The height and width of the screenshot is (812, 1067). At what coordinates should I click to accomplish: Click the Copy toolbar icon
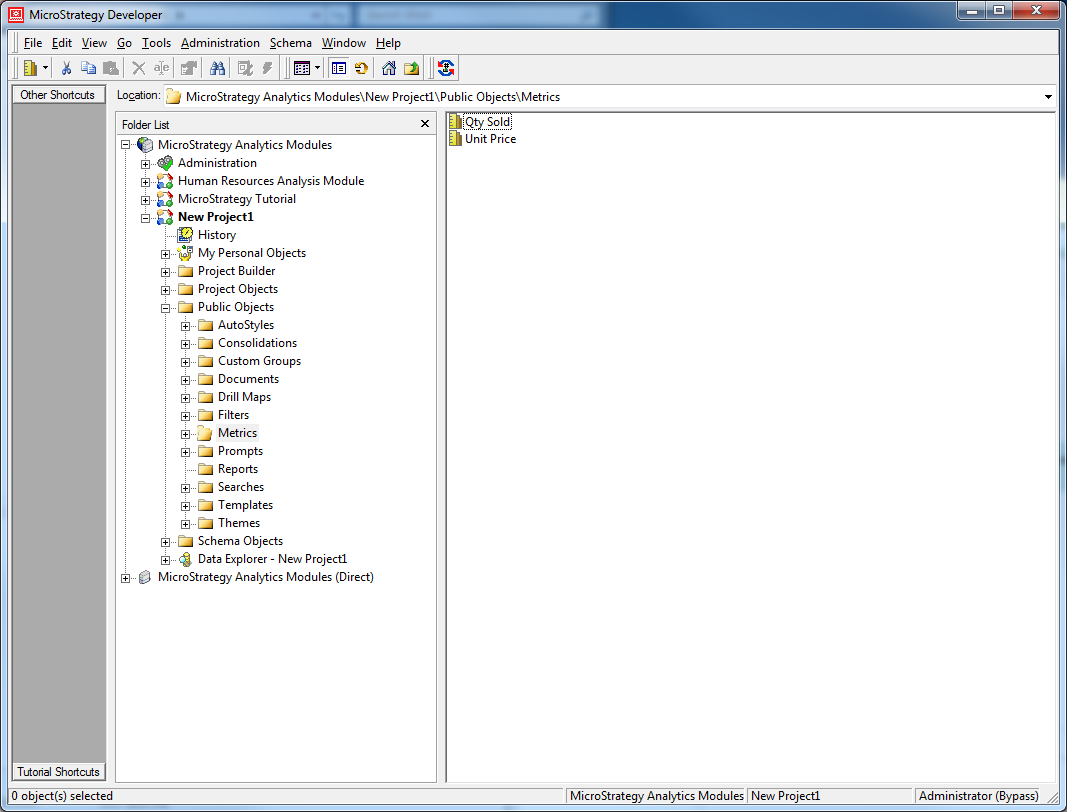coord(88,68)
